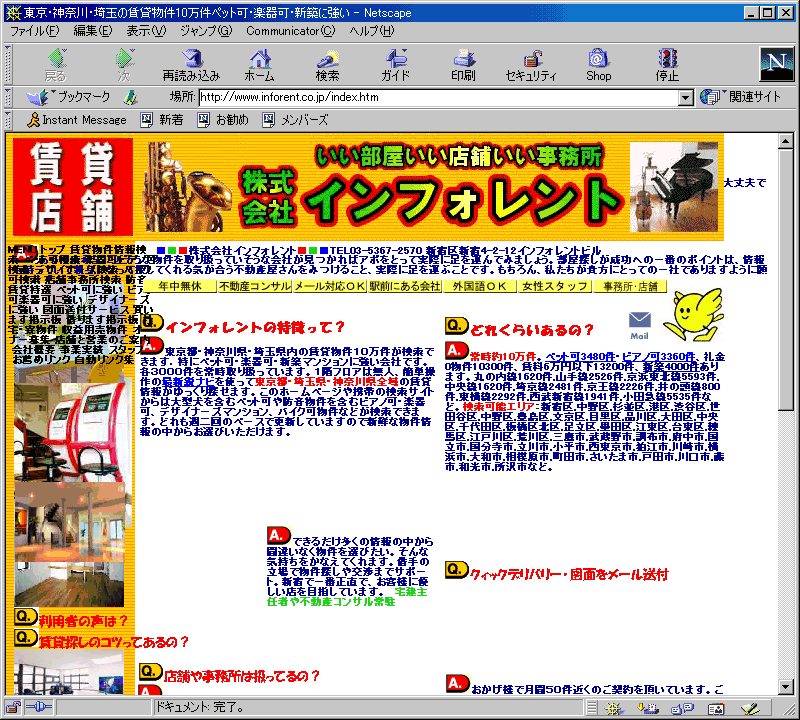
Task: Reload the page with 再読み込み
Action: tap(191, 65)
